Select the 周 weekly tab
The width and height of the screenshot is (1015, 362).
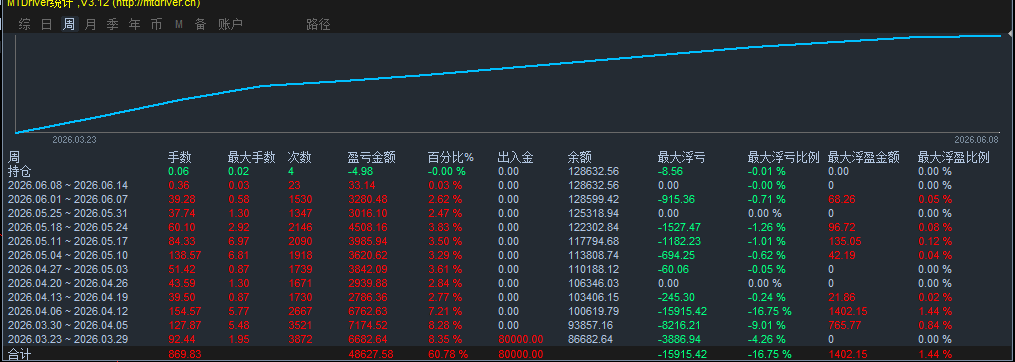click(x=69, y=25)
